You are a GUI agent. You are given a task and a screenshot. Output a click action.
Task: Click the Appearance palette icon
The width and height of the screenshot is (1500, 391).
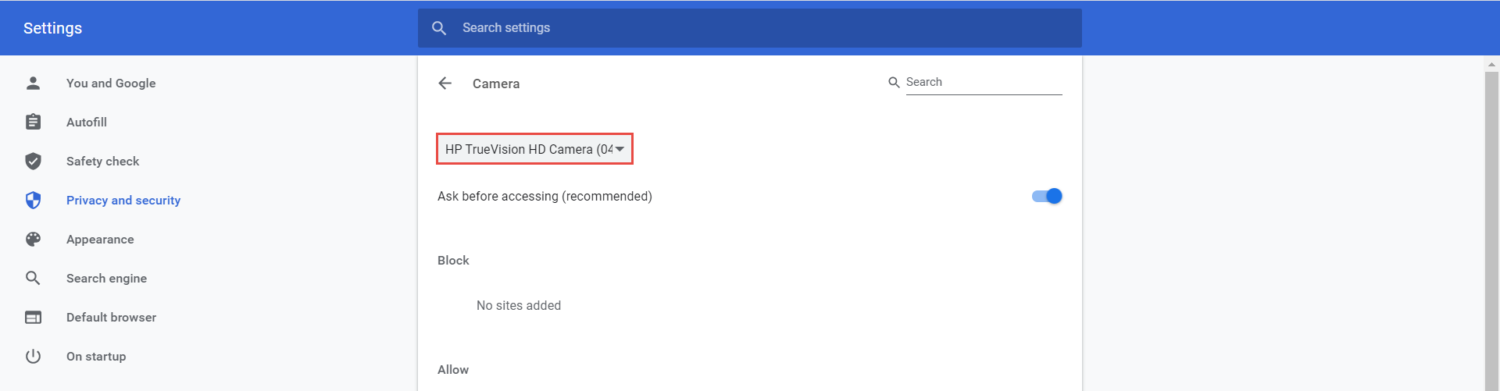pos(33,239)
